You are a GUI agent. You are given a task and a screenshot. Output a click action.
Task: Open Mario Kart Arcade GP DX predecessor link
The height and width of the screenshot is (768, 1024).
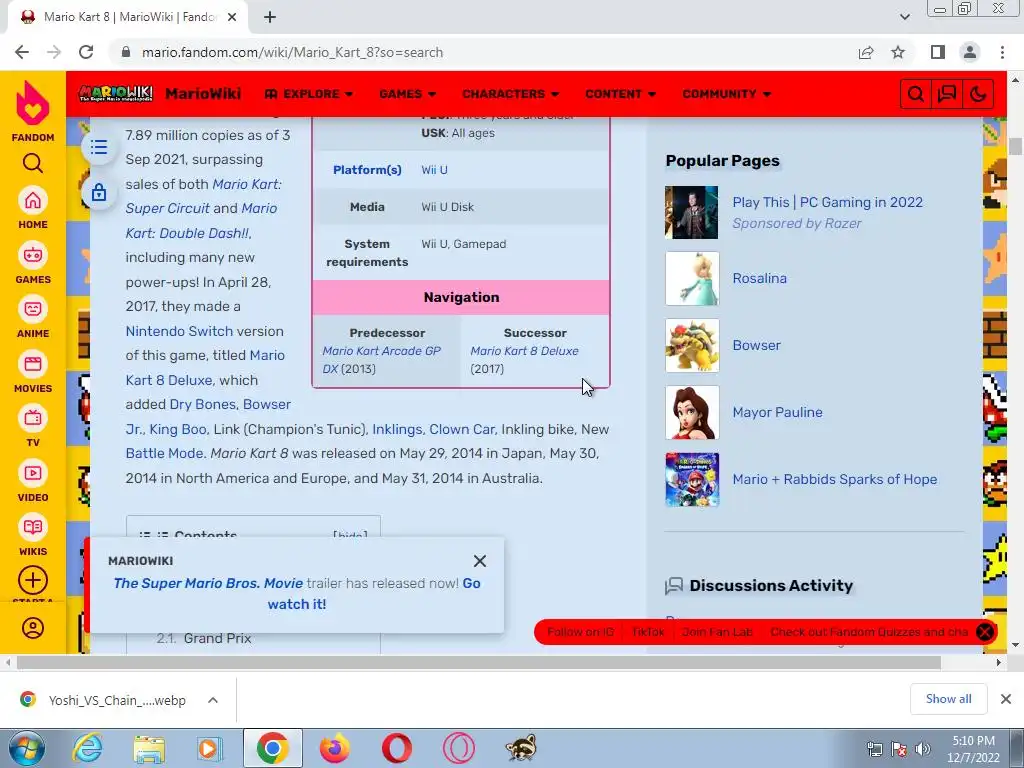382,360
